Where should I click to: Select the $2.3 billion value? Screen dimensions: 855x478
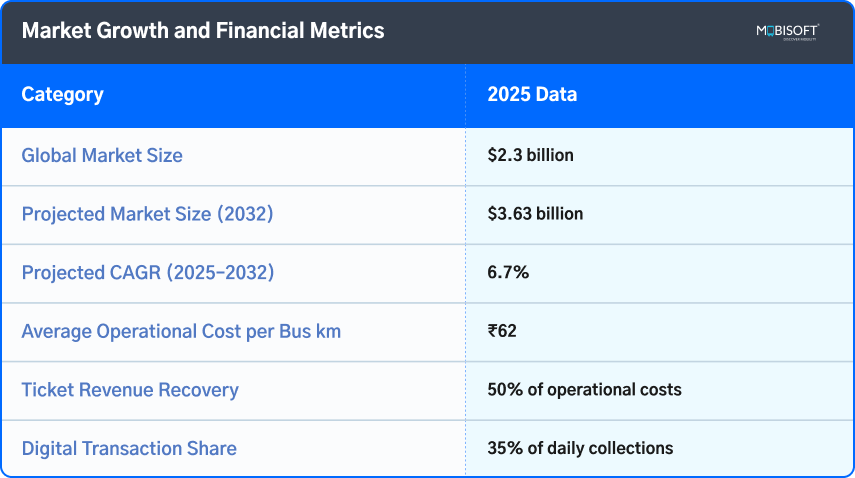[x=530, y=155]
